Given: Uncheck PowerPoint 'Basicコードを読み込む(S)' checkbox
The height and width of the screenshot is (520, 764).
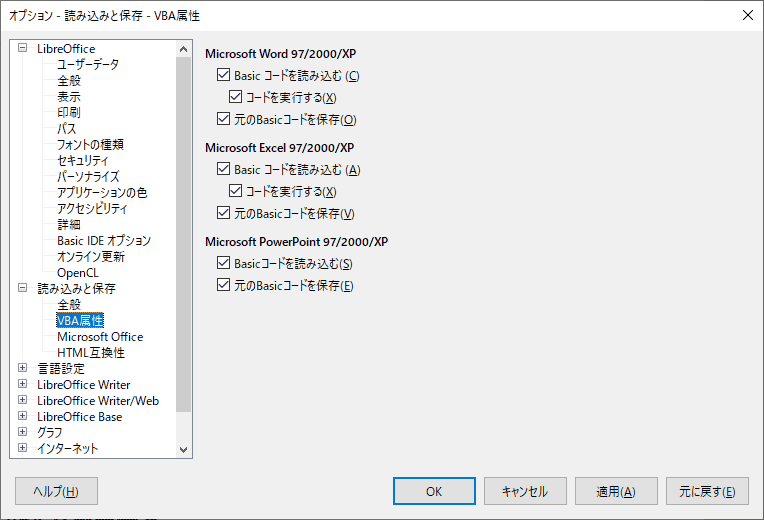Looking at the screenshot, I should 223,263.
